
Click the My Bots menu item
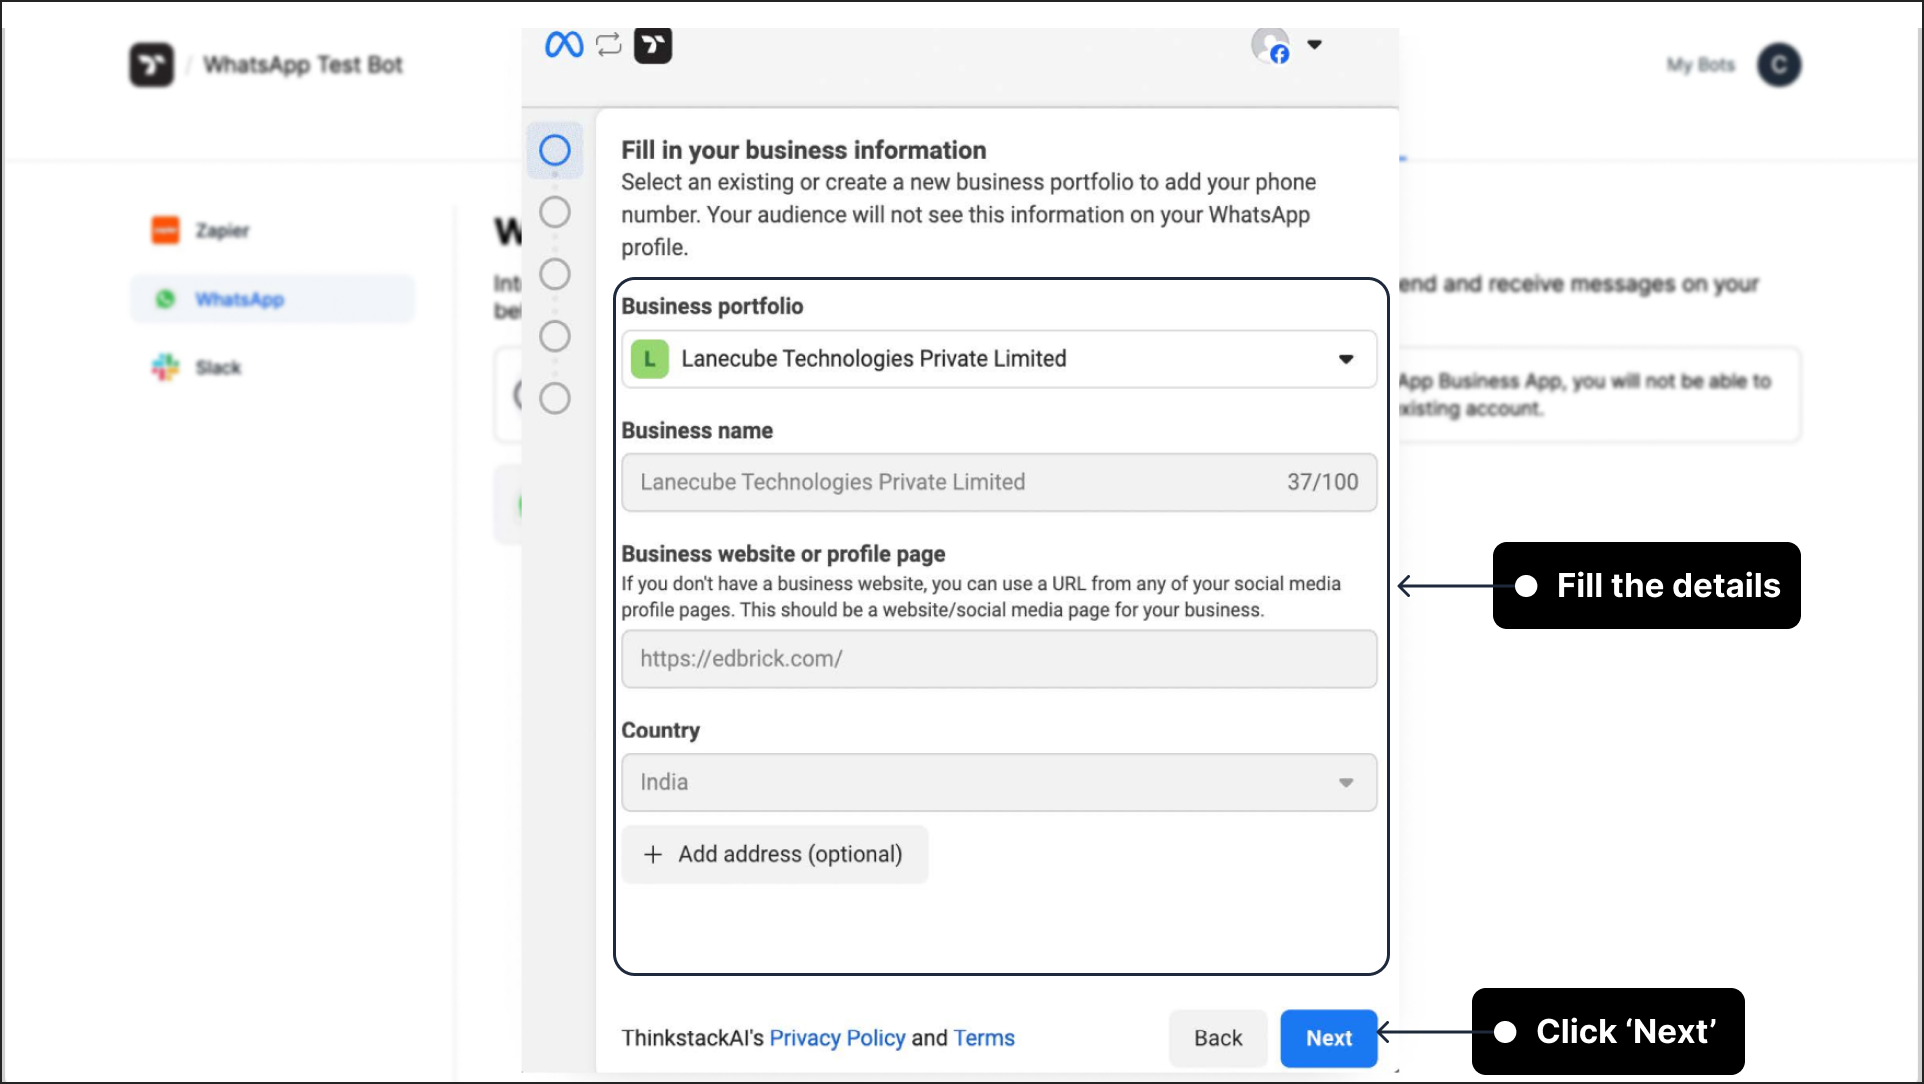coord(1699,63)
